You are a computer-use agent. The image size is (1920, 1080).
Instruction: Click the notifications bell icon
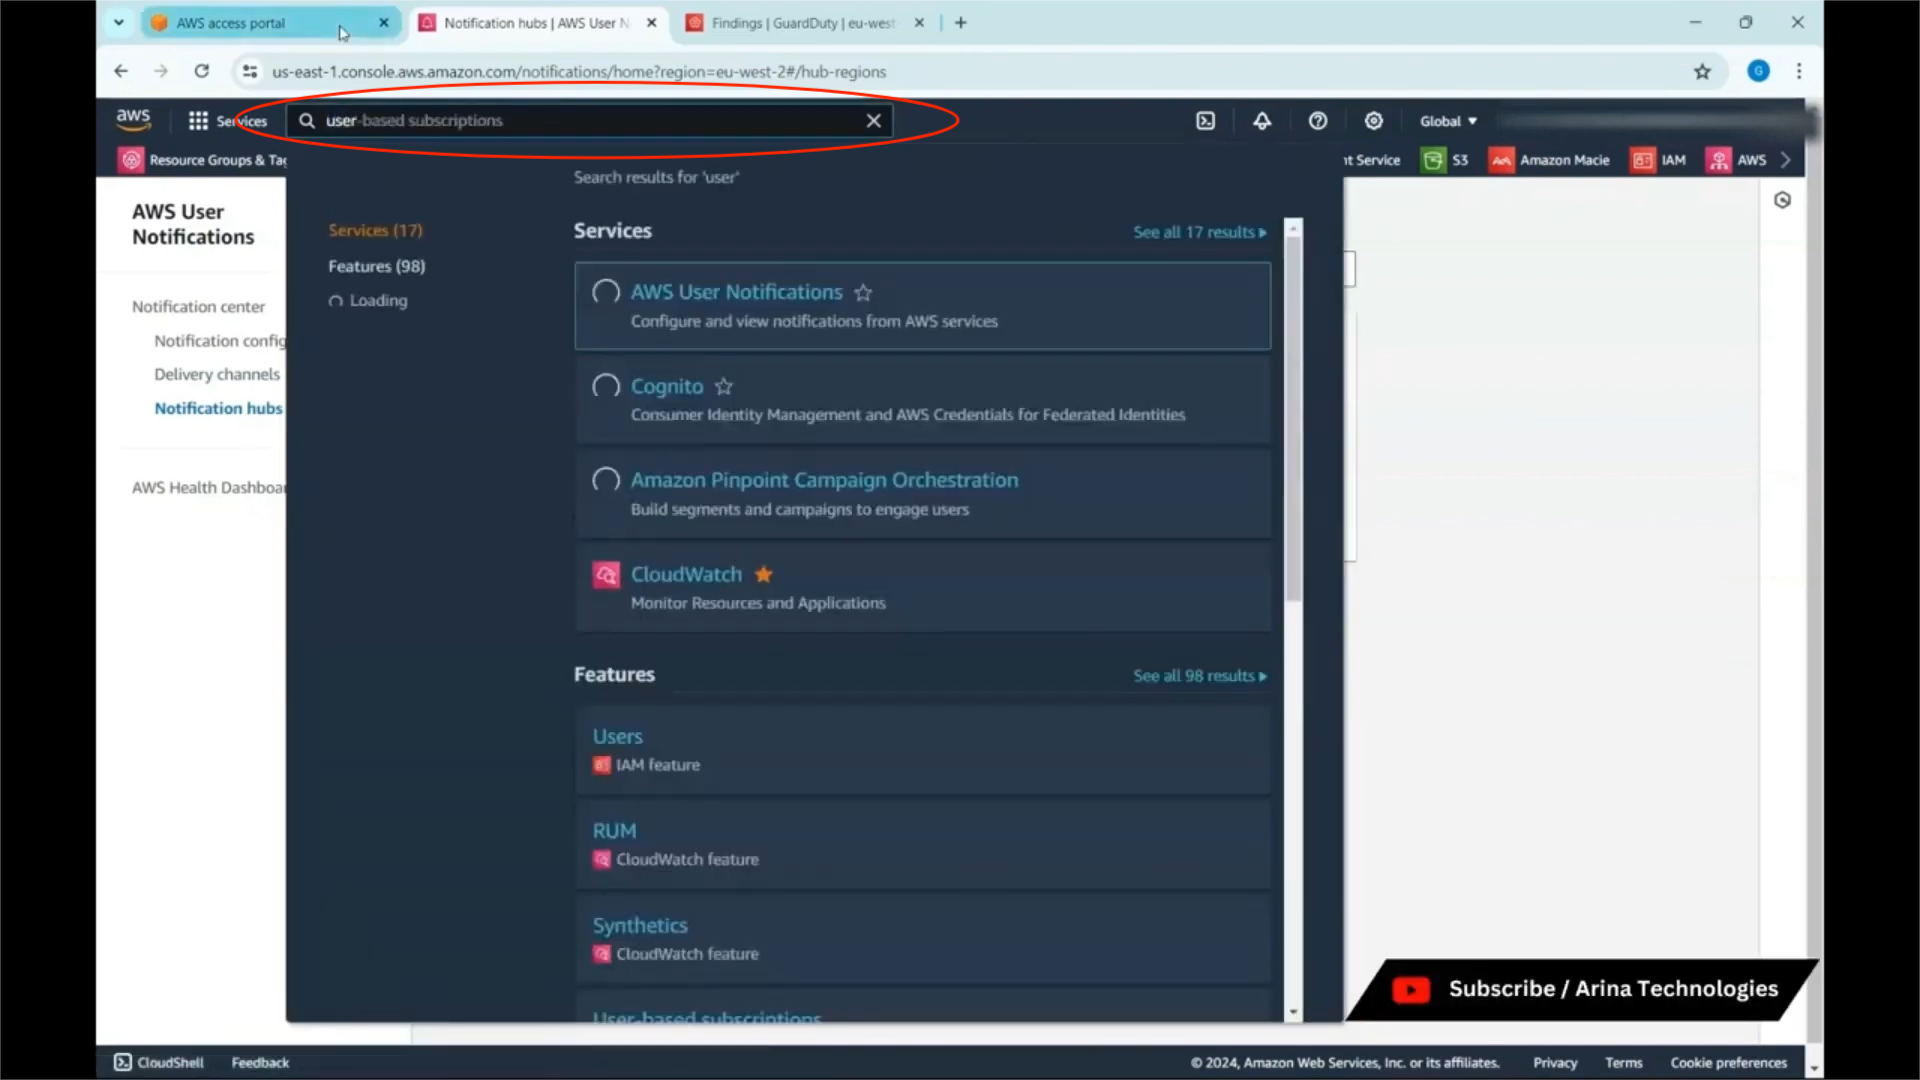1262,121
